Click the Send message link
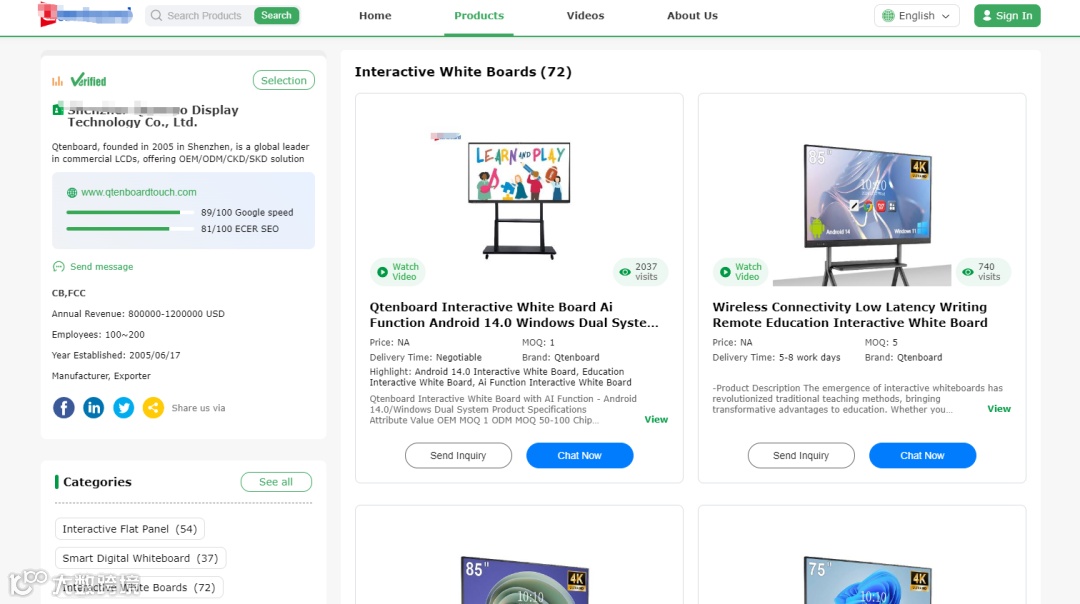Viewport: 1080px width, 604px height. 101,267
